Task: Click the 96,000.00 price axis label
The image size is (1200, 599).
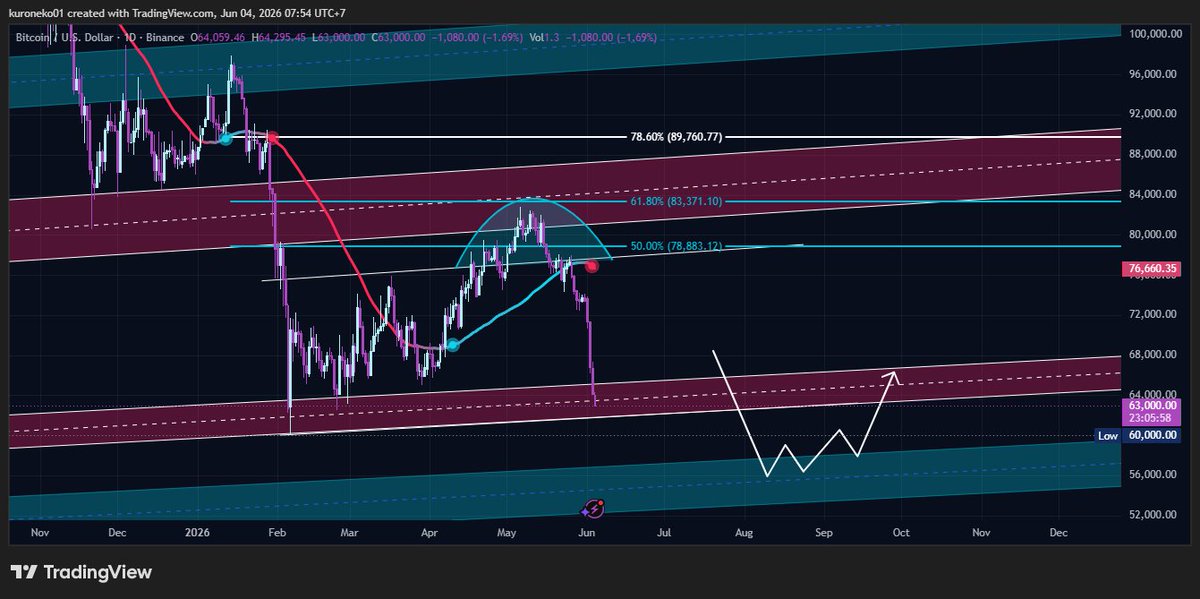Action: point(1153,74)
